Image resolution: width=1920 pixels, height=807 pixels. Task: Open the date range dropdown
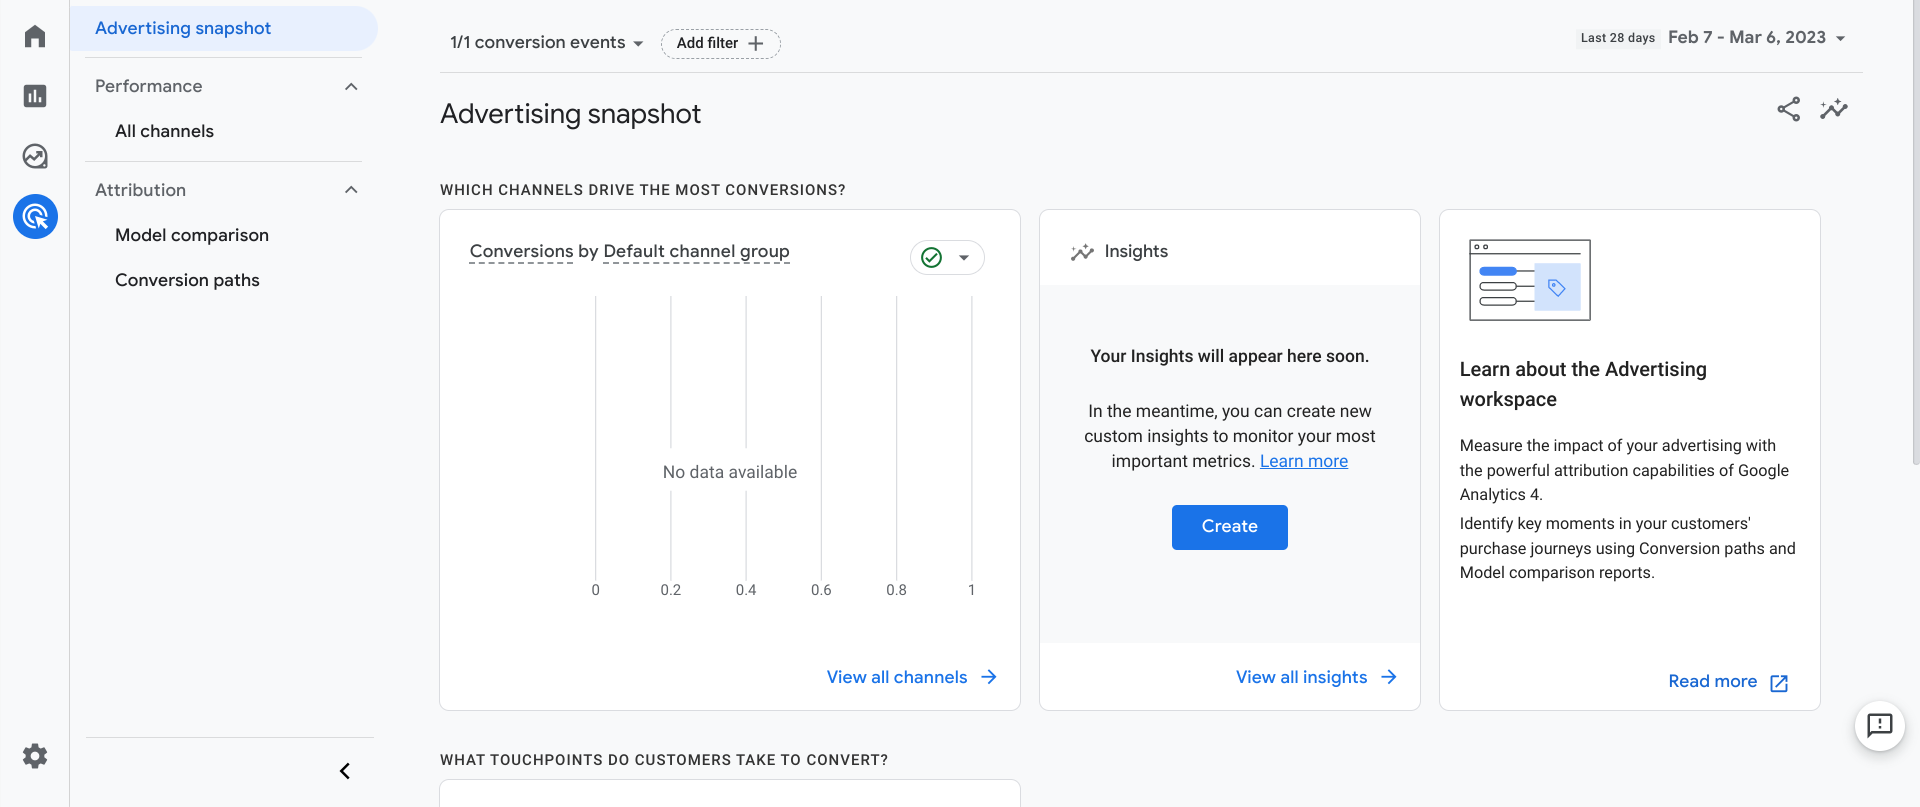coord(1757,38)
